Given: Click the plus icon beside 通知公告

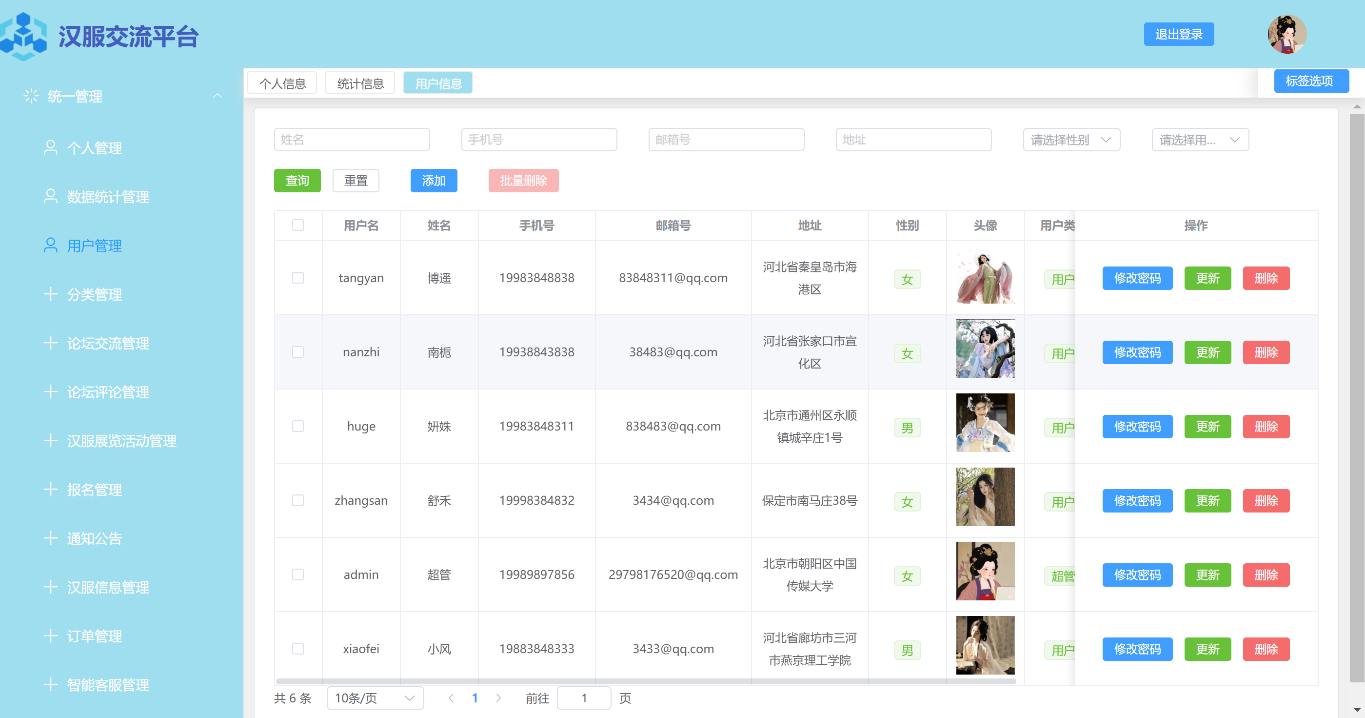Looking at the screenshot, I should [50, 538].
